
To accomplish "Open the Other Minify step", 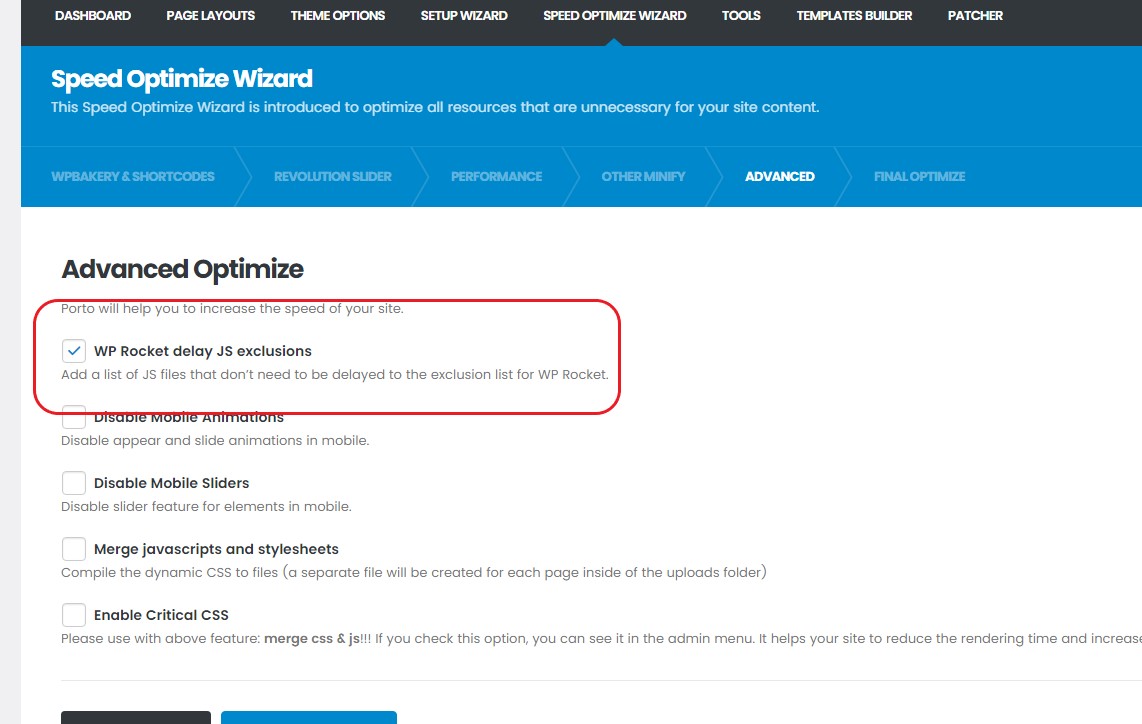I will pyautogui.click(x=643, y=176).
